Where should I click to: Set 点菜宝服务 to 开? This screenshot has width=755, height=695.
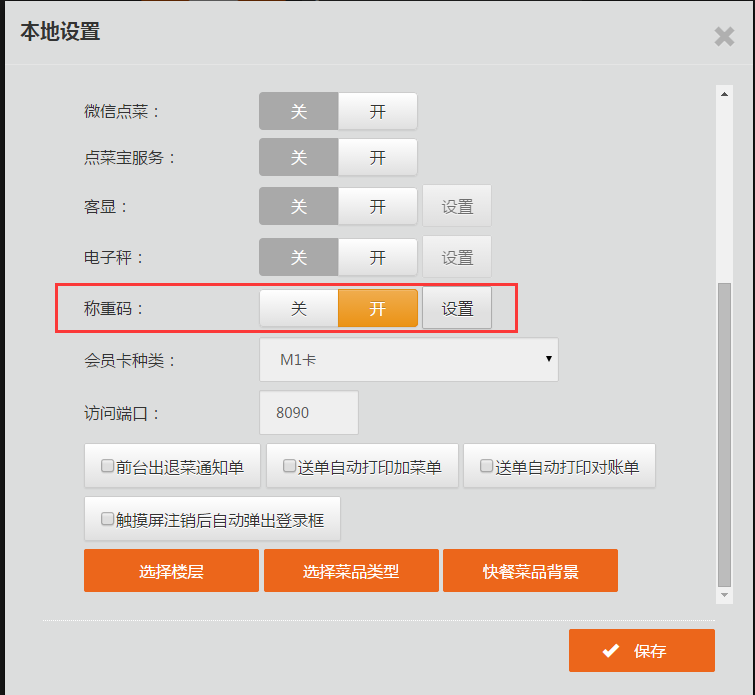(378, 157)
